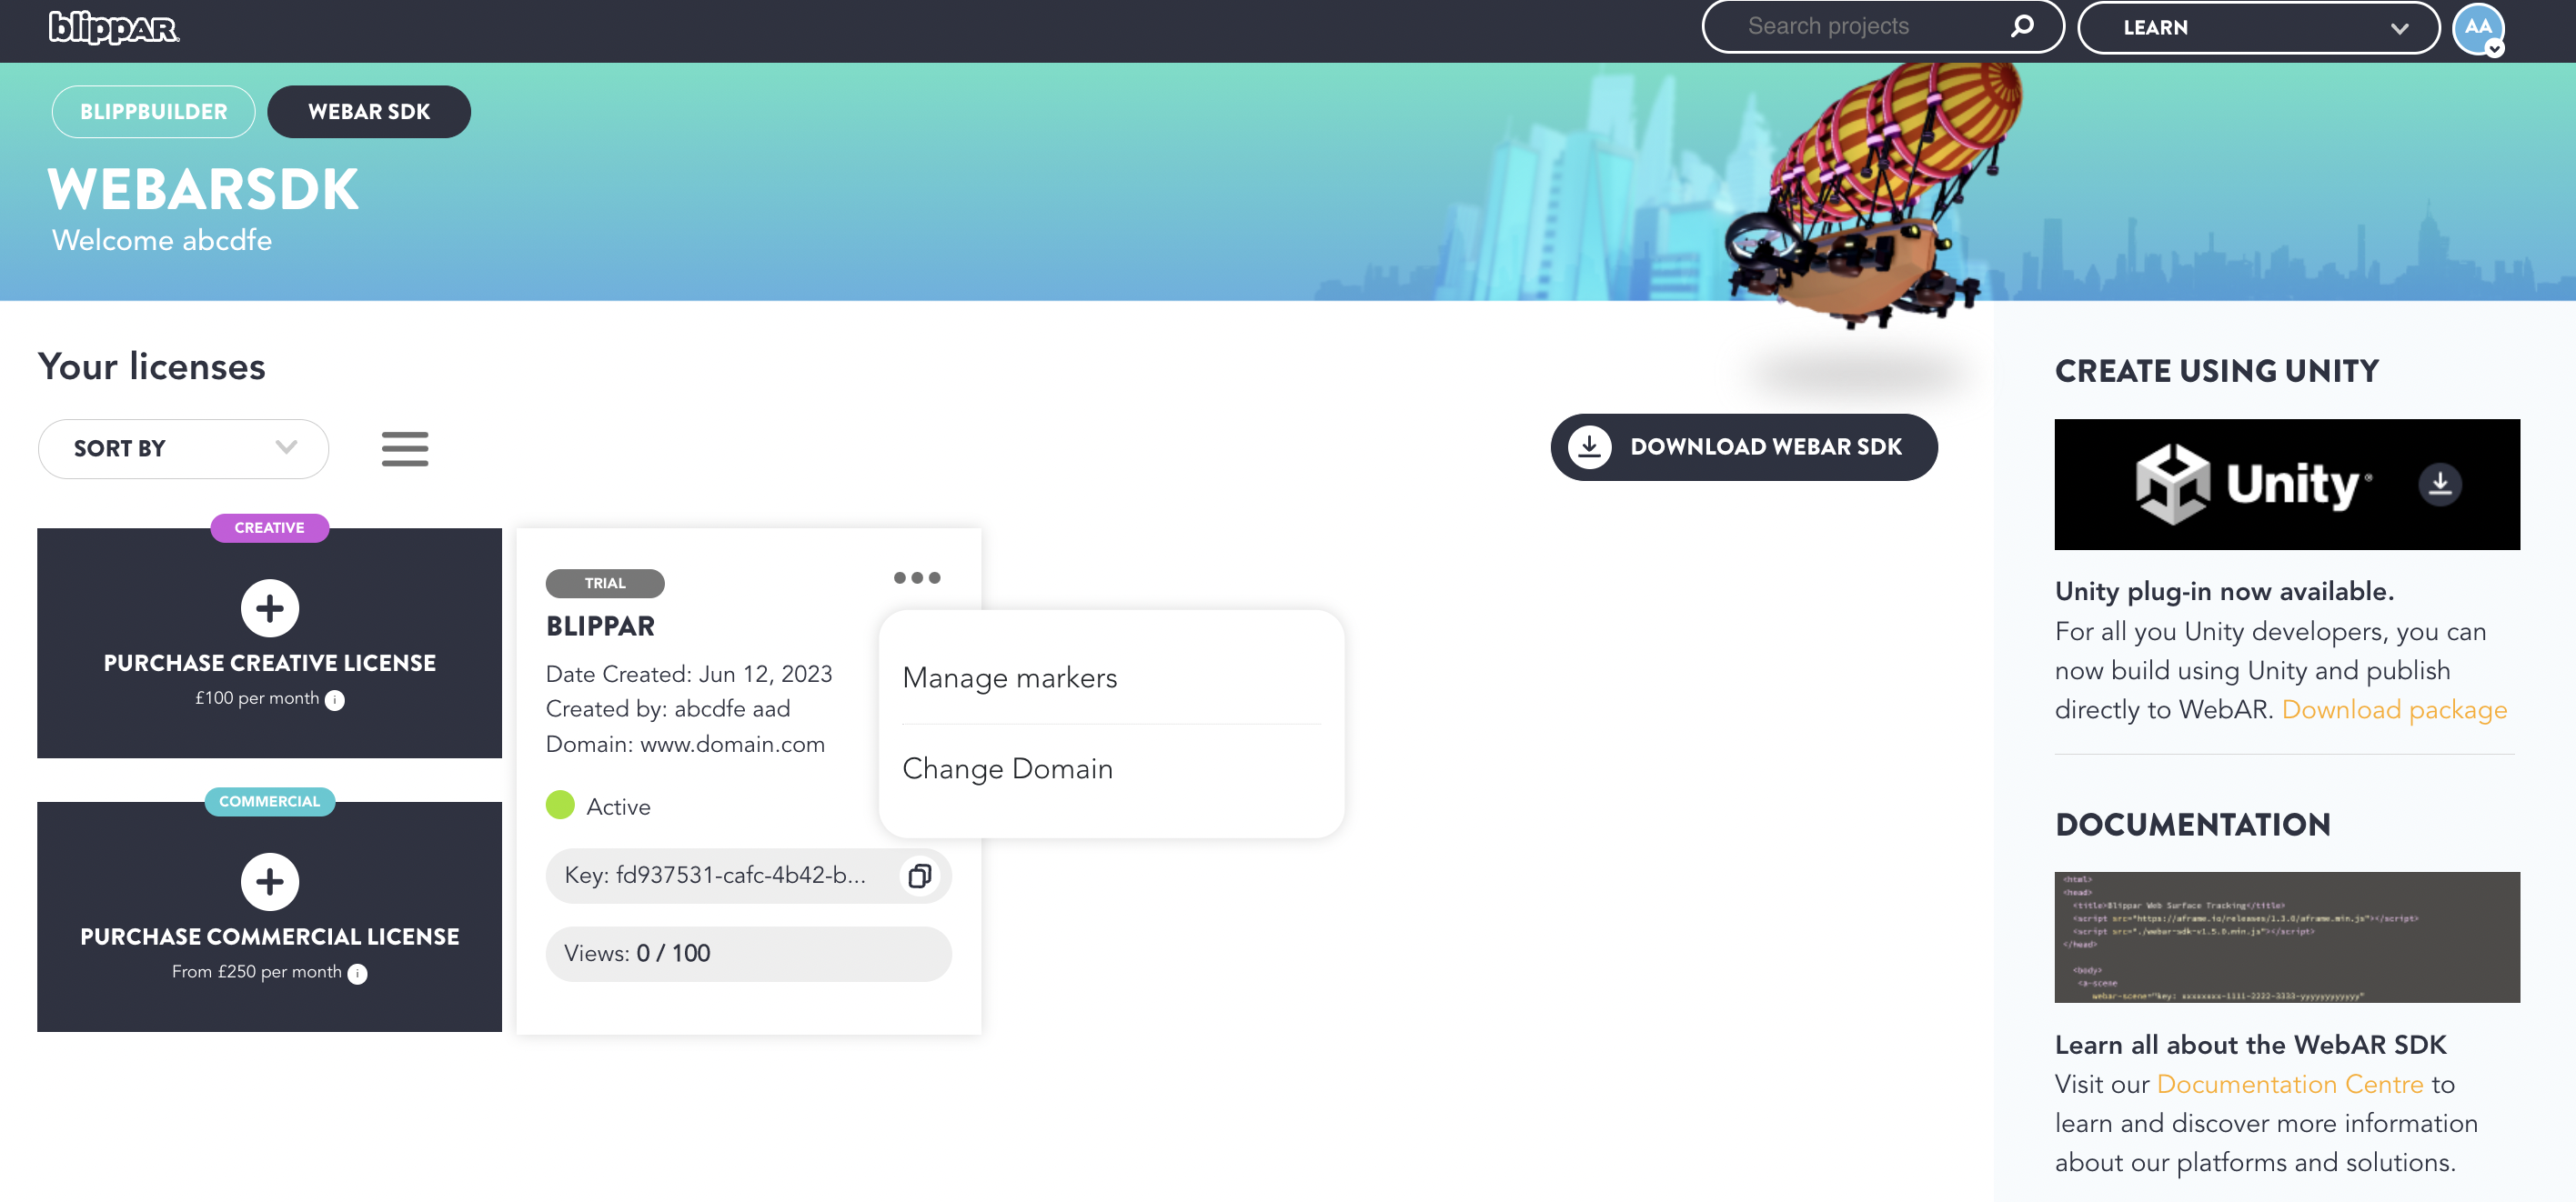Click commercial license price info icon

coord(357,974)
